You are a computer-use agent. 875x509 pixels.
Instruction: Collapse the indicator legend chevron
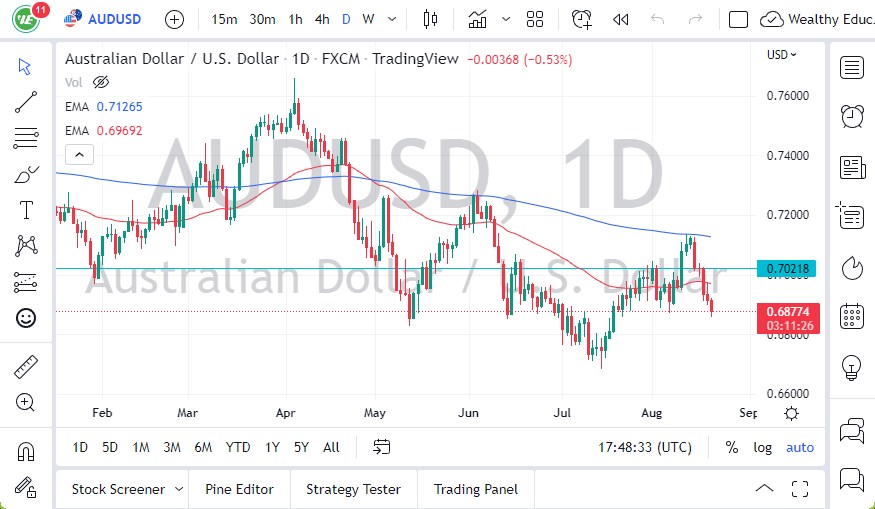point(78,154)
